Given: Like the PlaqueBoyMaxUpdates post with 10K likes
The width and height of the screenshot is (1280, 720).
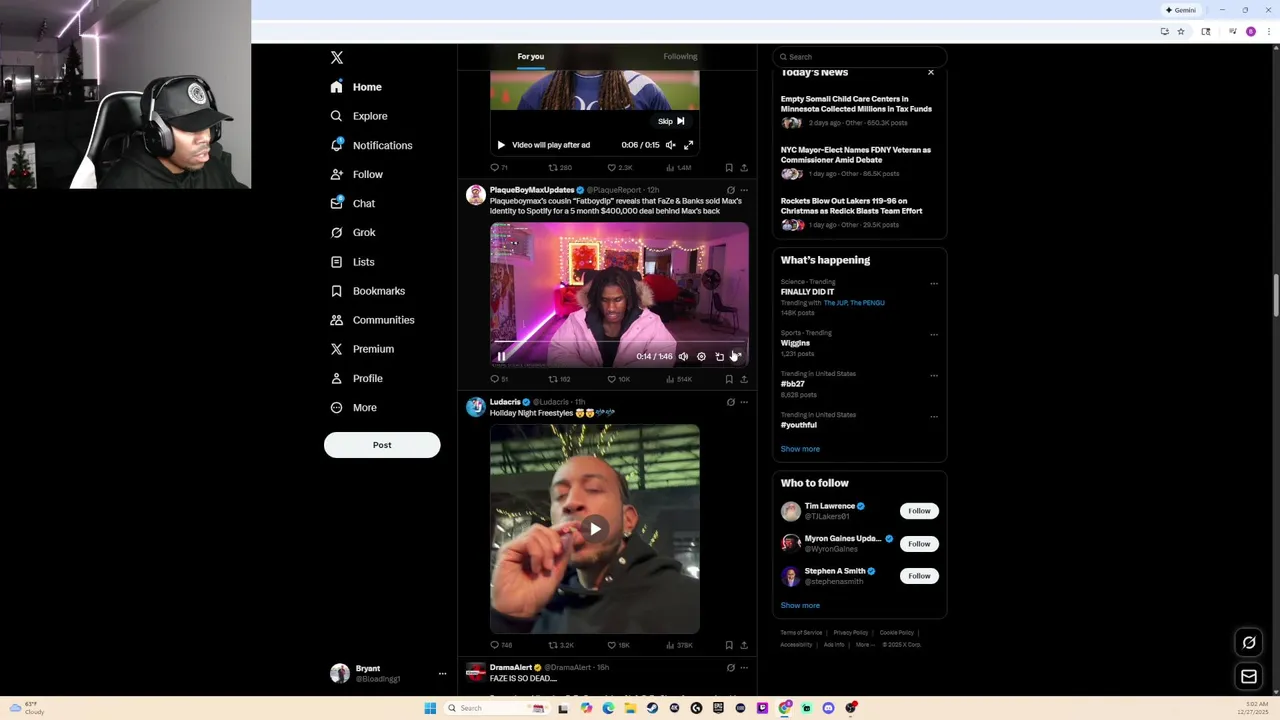Looking at the screenshot, I should (x=618, y=379).
